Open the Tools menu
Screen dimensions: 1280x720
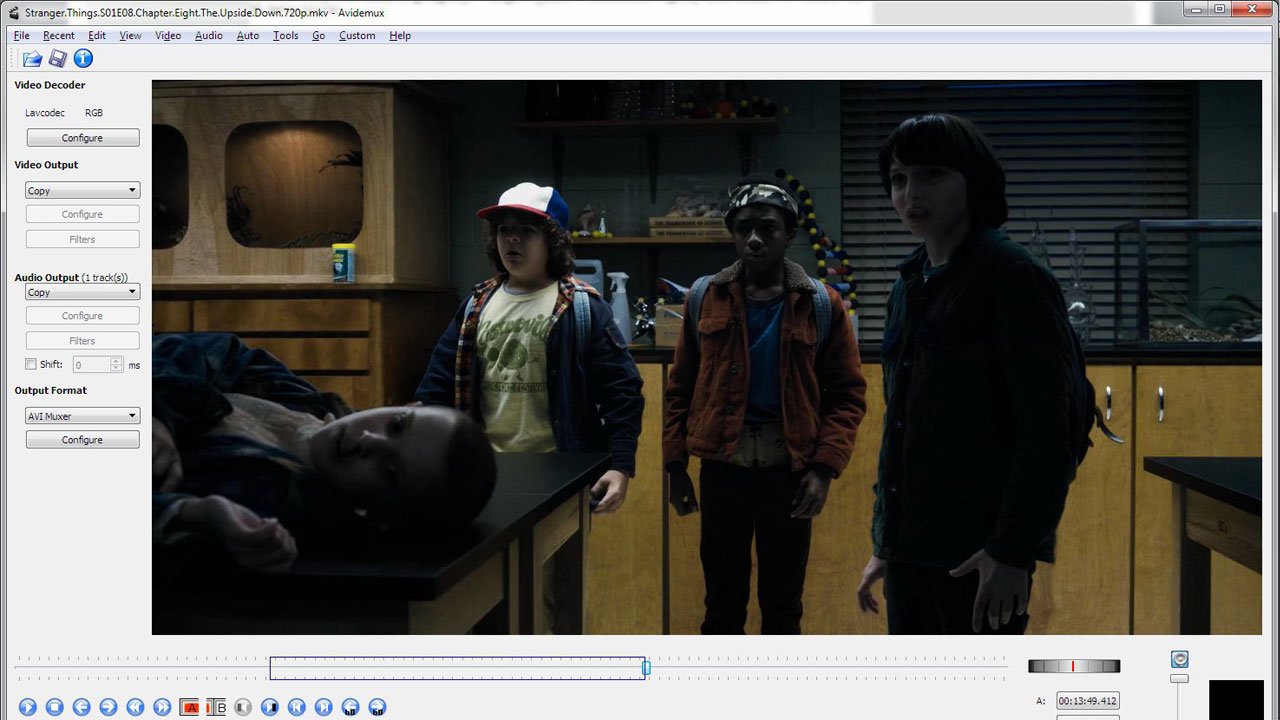(x=285, y=35)
